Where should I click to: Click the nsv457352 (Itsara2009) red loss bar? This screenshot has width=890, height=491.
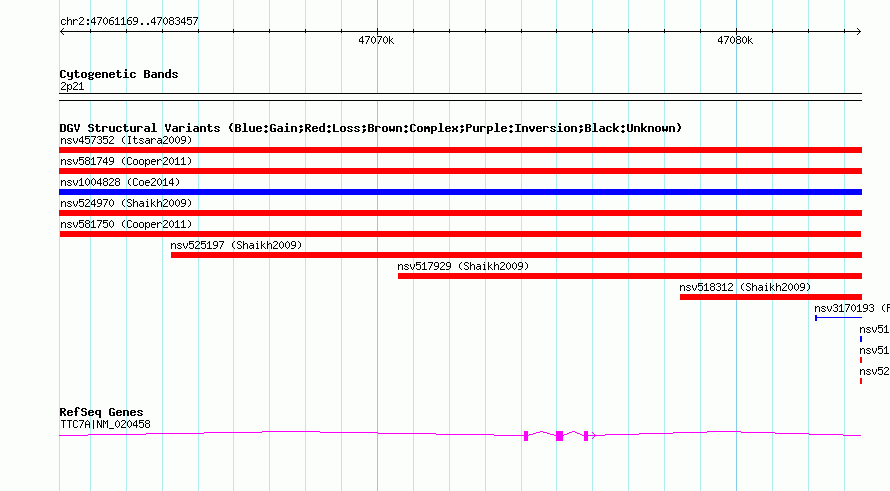(460, 150)
